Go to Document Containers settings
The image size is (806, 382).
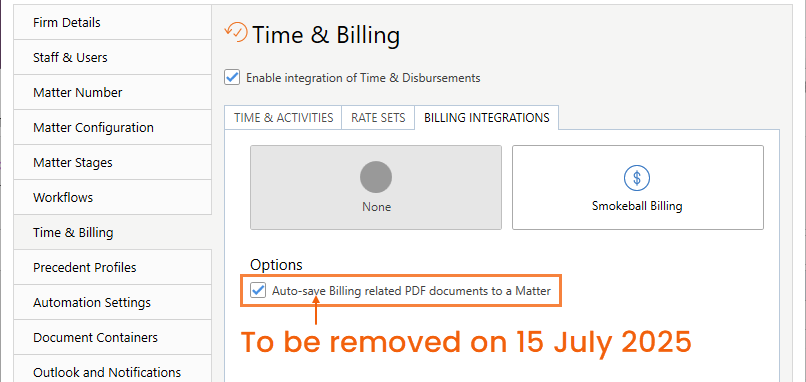tap(113, 337)
